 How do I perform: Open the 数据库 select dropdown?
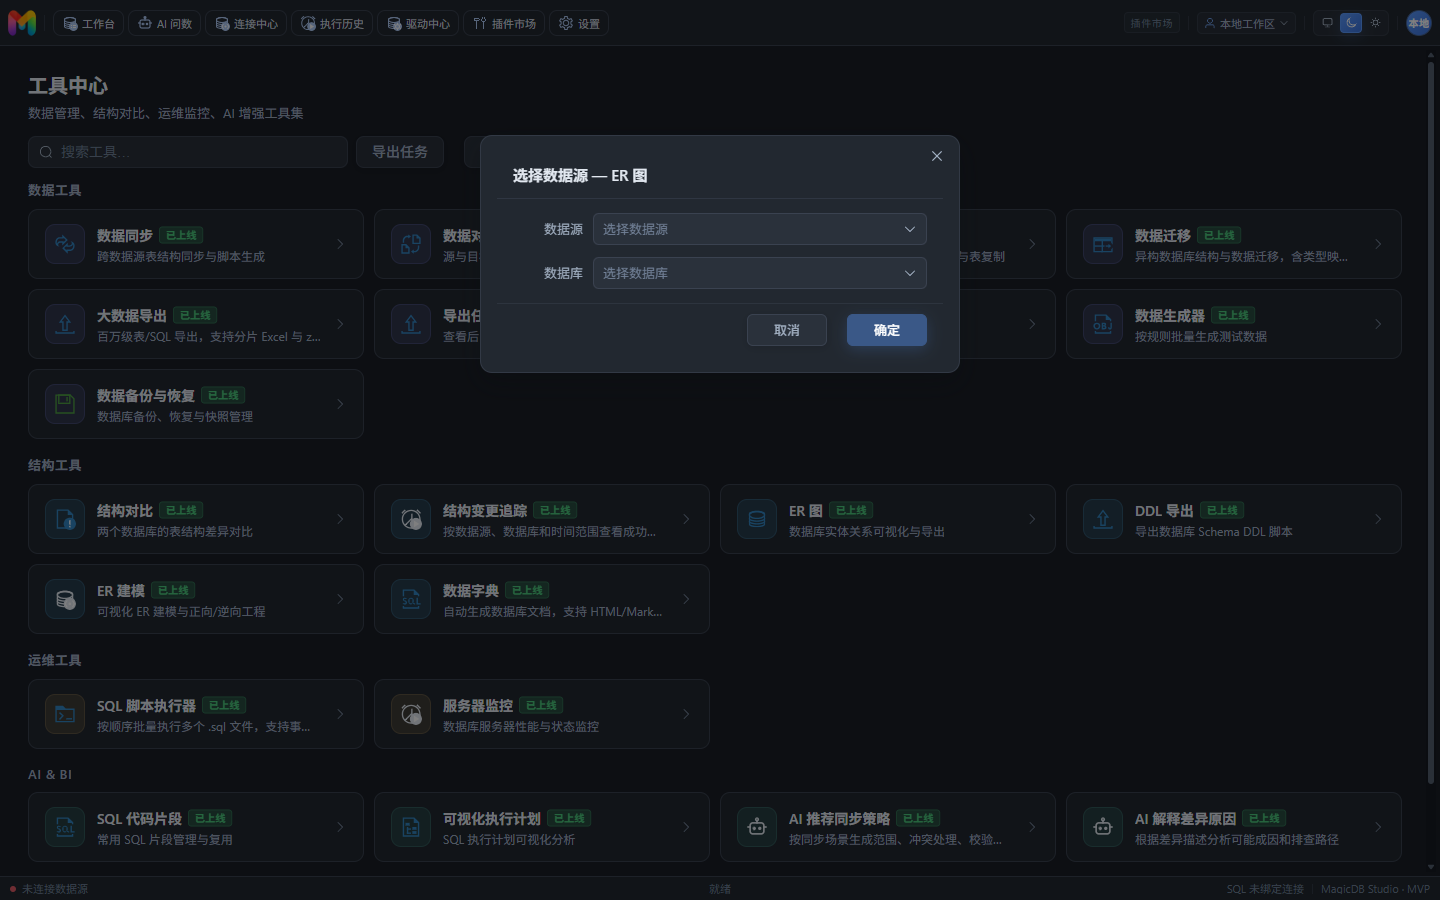tap(760, 273)
